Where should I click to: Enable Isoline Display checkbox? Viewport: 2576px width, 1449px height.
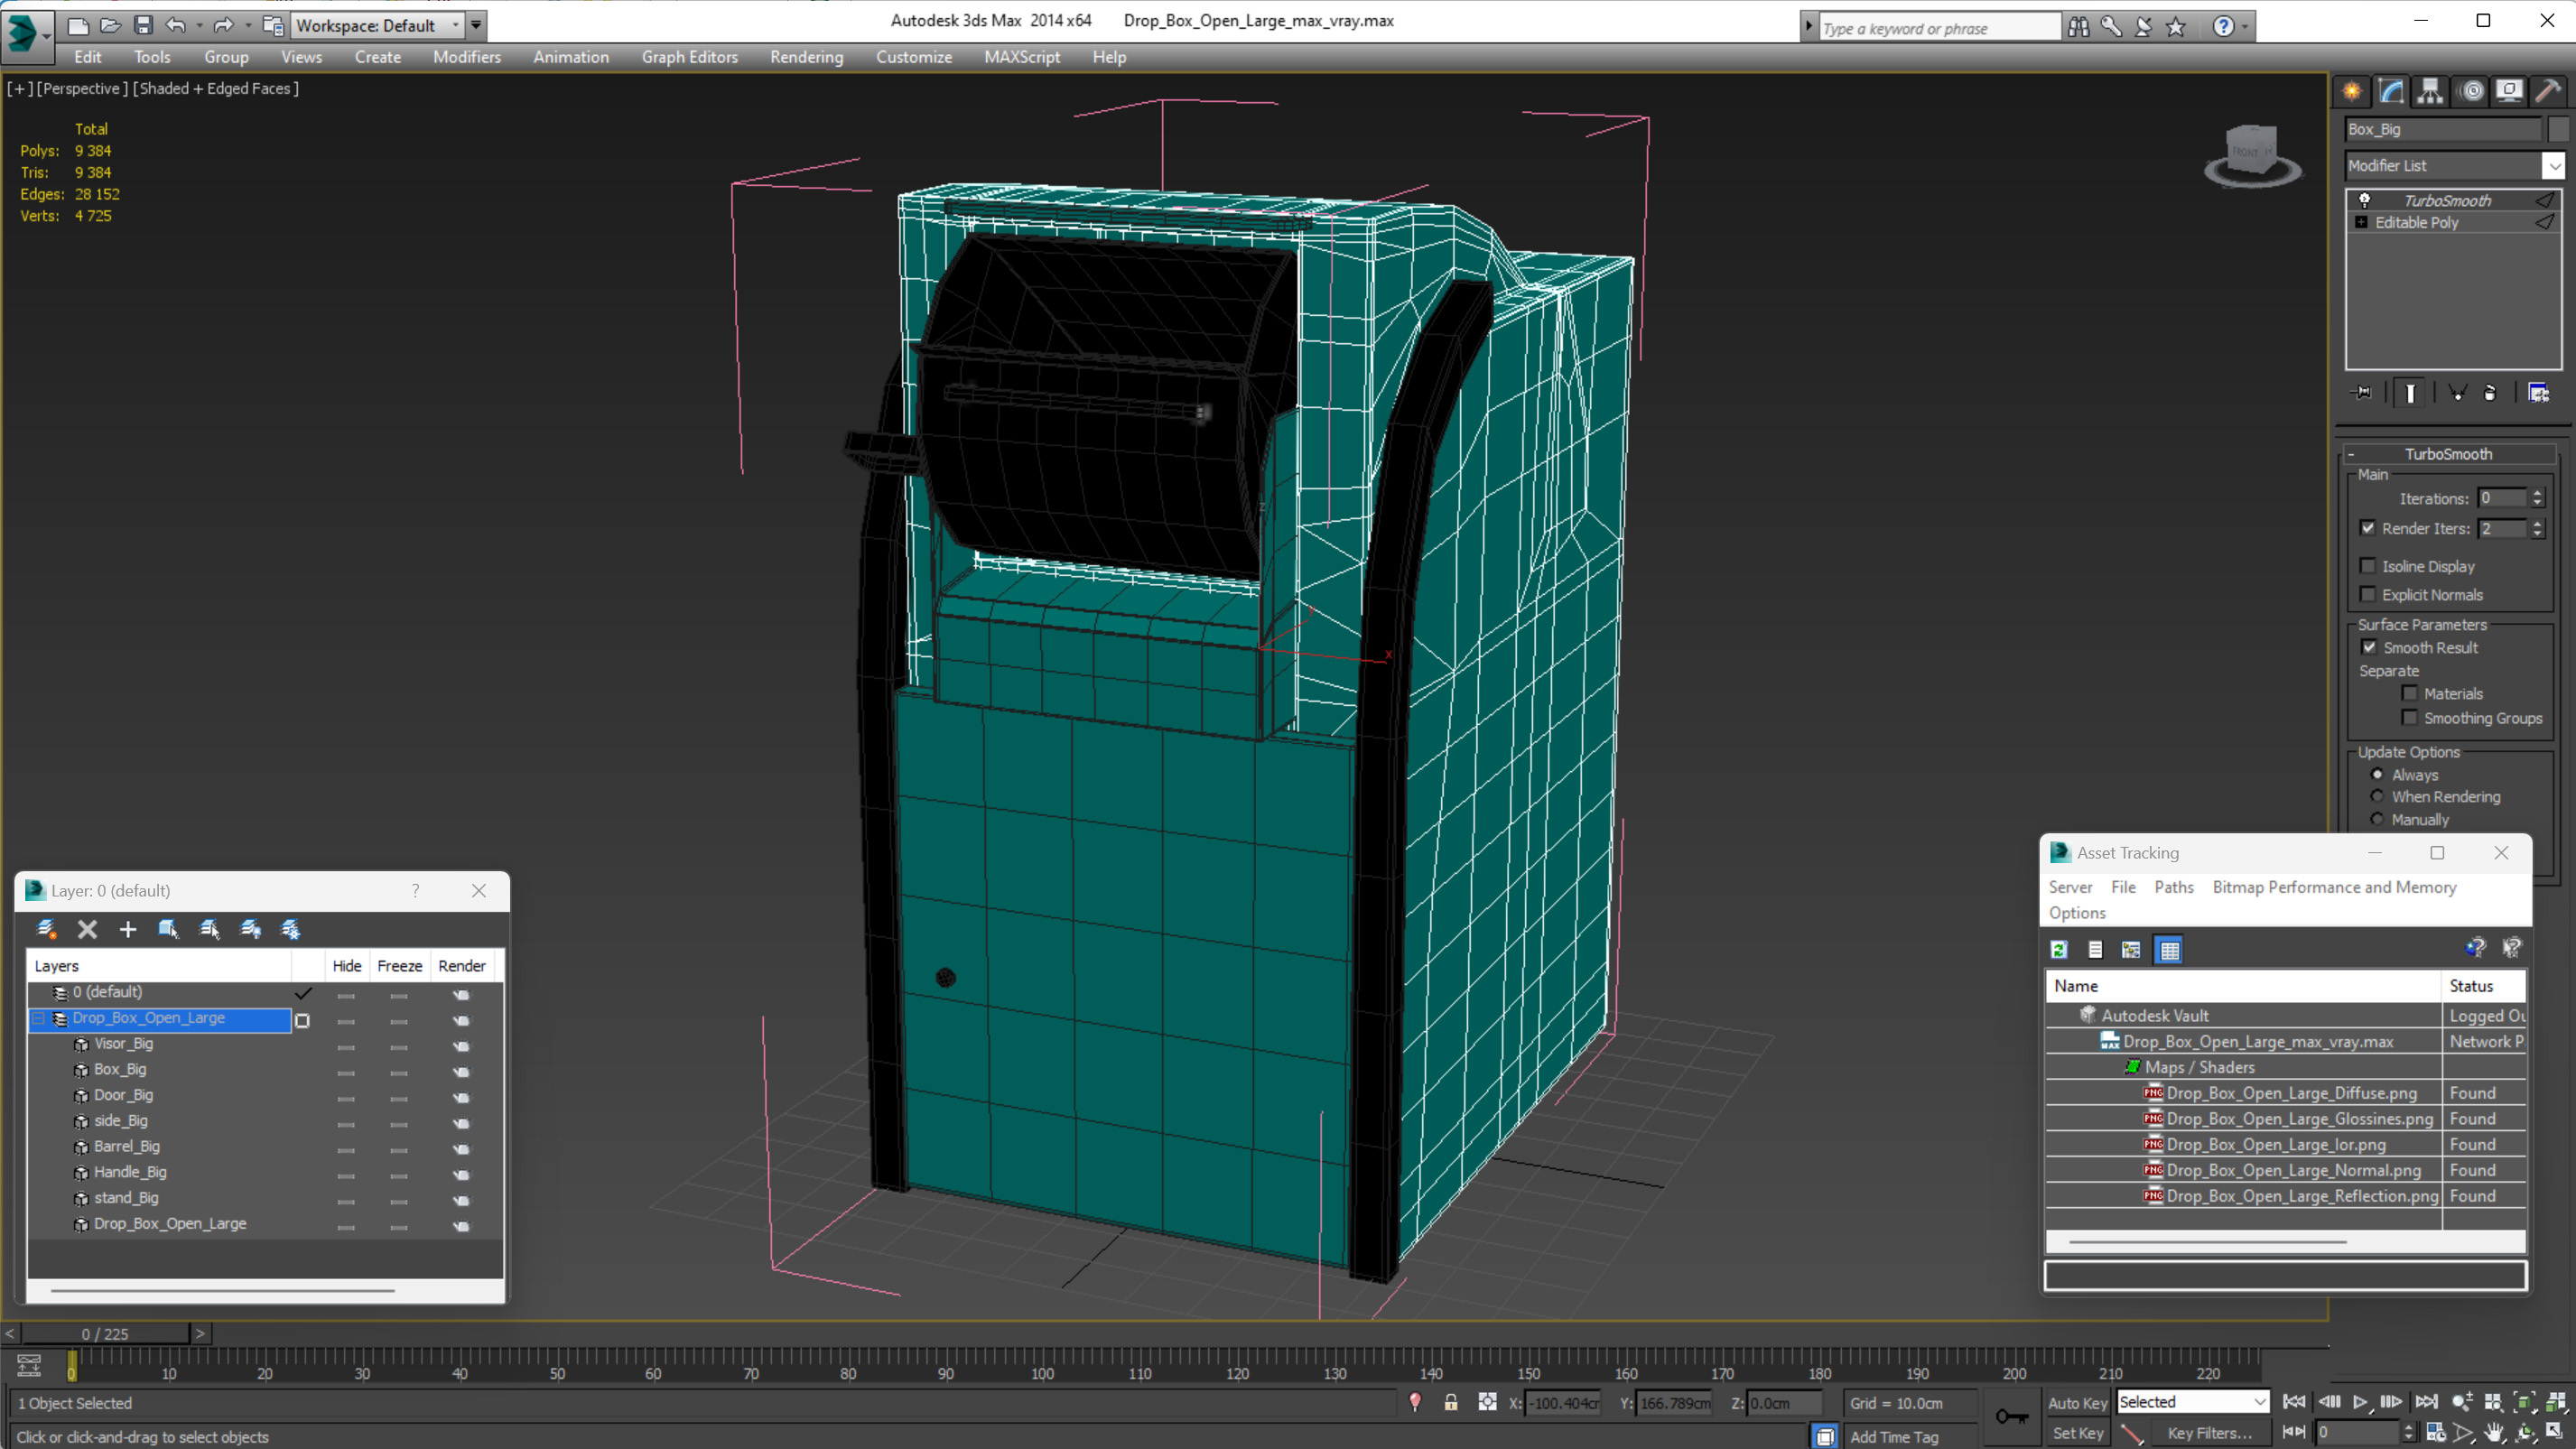(2367, 566)
